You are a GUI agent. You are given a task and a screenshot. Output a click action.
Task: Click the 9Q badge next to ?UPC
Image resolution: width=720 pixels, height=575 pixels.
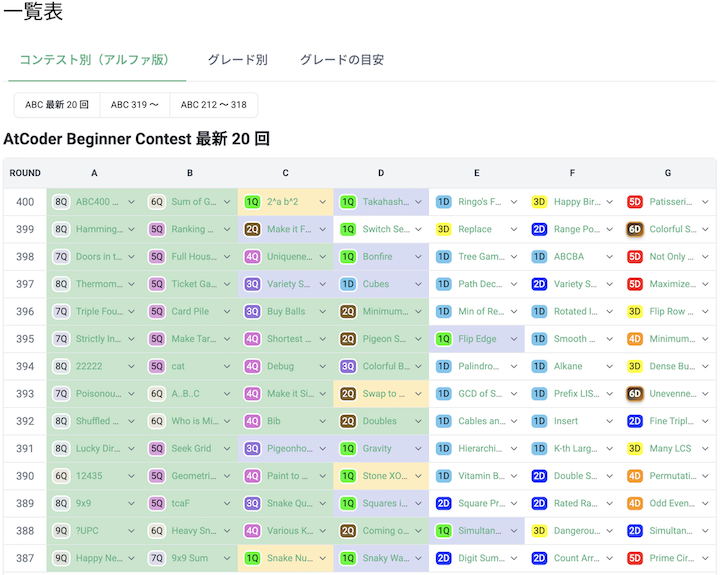pyautogui.click(x=61, y=531)
